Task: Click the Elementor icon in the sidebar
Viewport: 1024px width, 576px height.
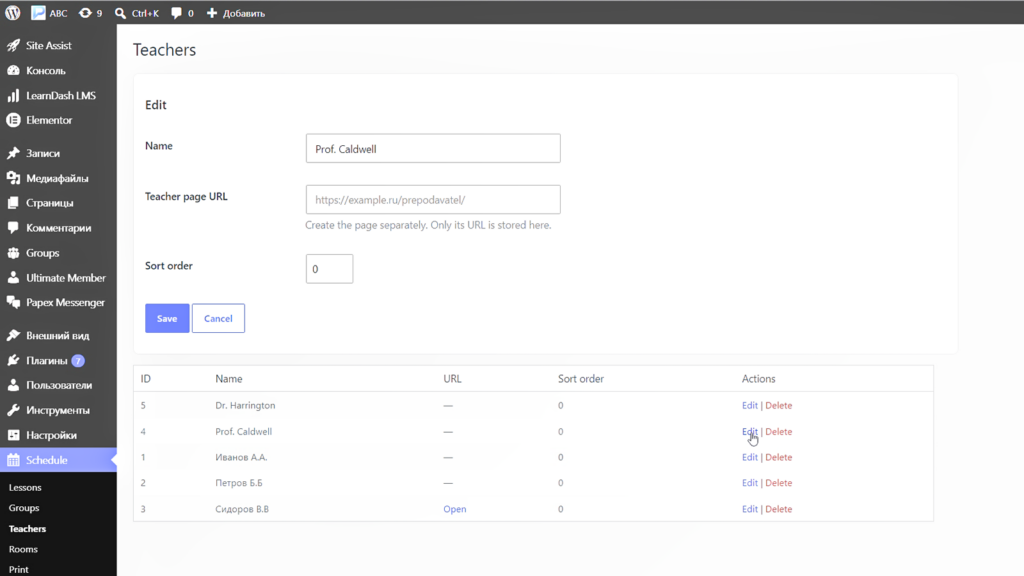Action: pyautogui.click(x=13, y=120)
